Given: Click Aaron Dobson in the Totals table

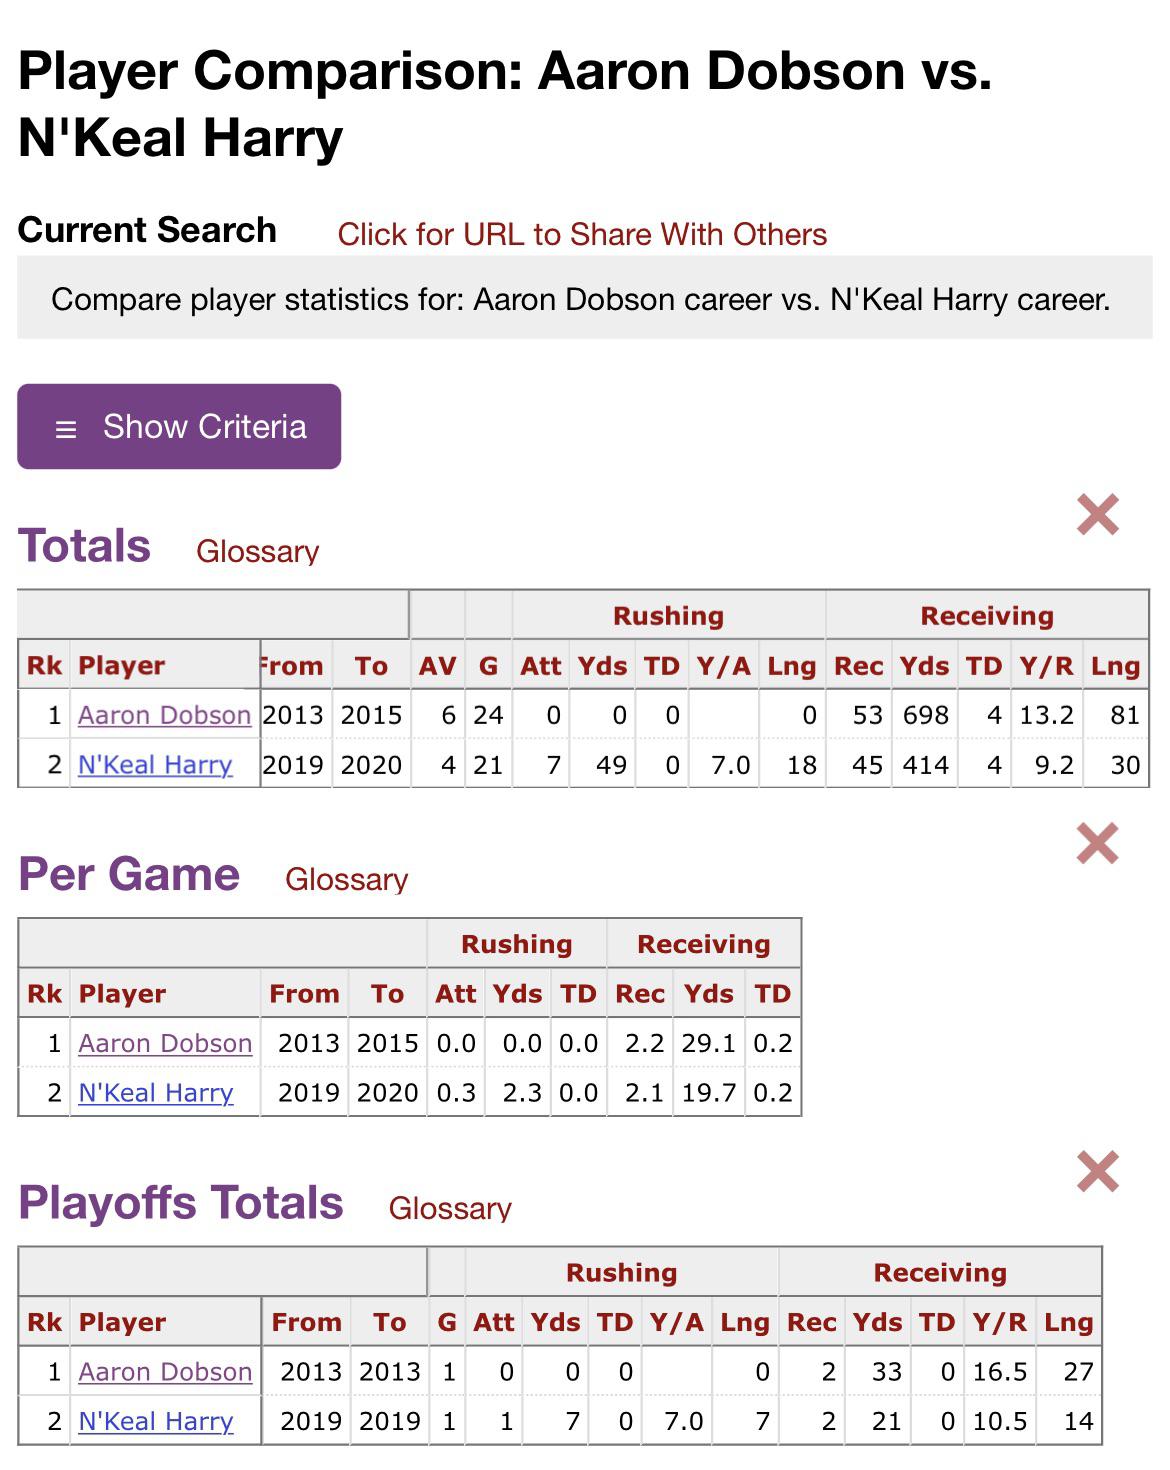Looking at the screenshot, I should tap(164, 715).
